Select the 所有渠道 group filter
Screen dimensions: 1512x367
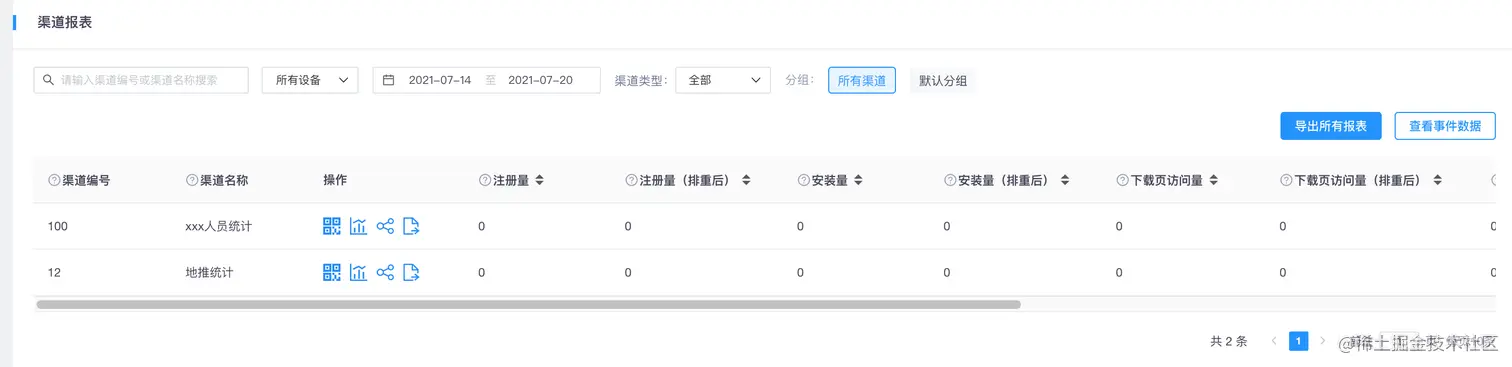tap(862, 81)
